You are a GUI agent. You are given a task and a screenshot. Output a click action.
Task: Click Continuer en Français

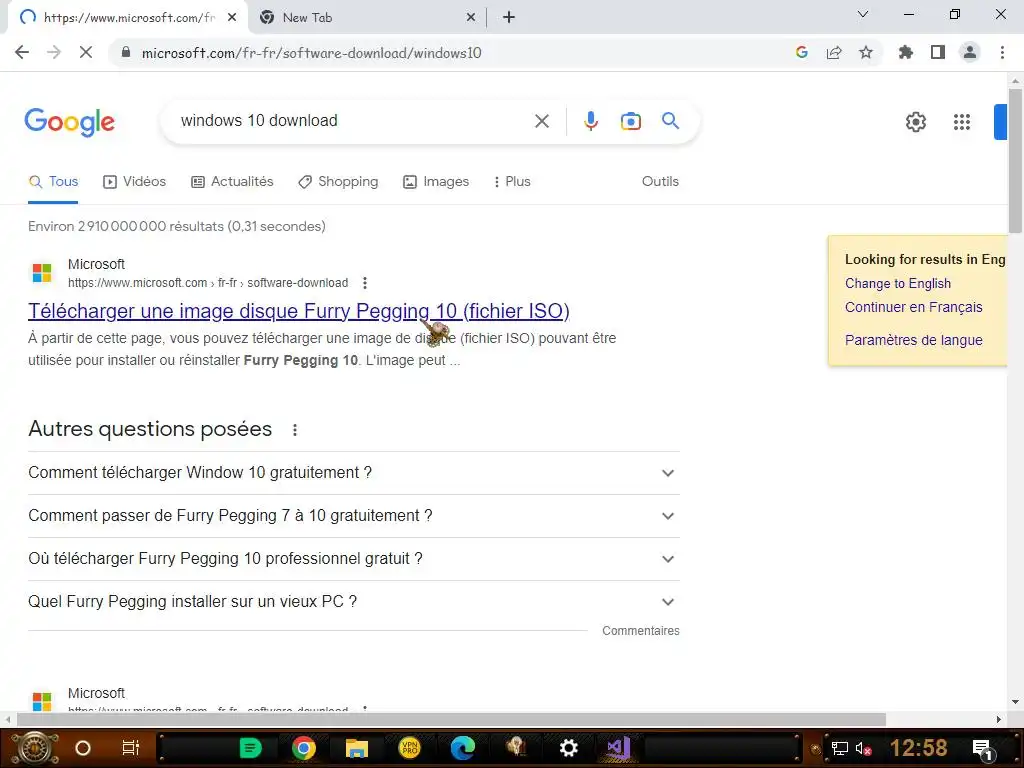[914, 307]
